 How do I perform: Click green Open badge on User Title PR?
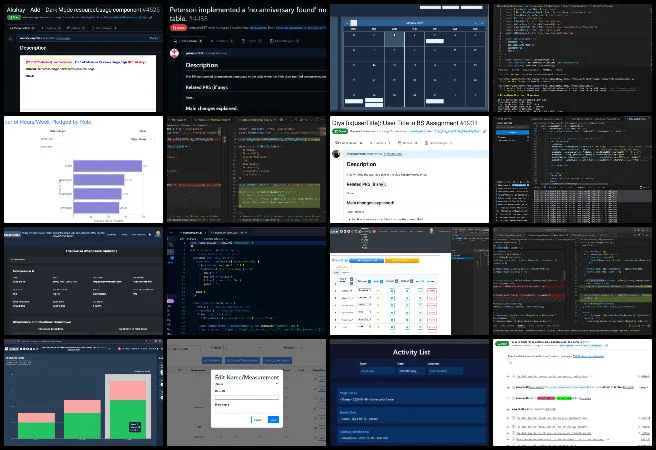click(340, 131)
